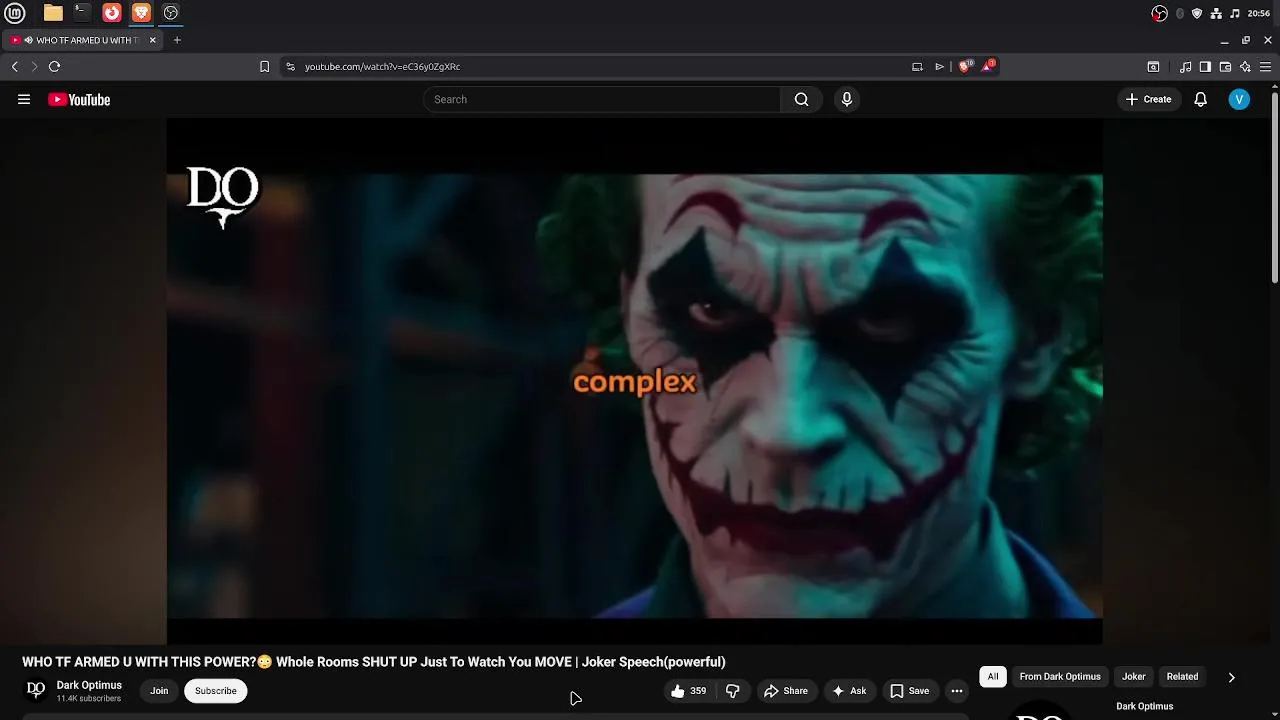This screenshot has height=720, width=1280.
Task: Open the browser search-tabs icon
Action: pyautogui.click(x=1153, y=66)
